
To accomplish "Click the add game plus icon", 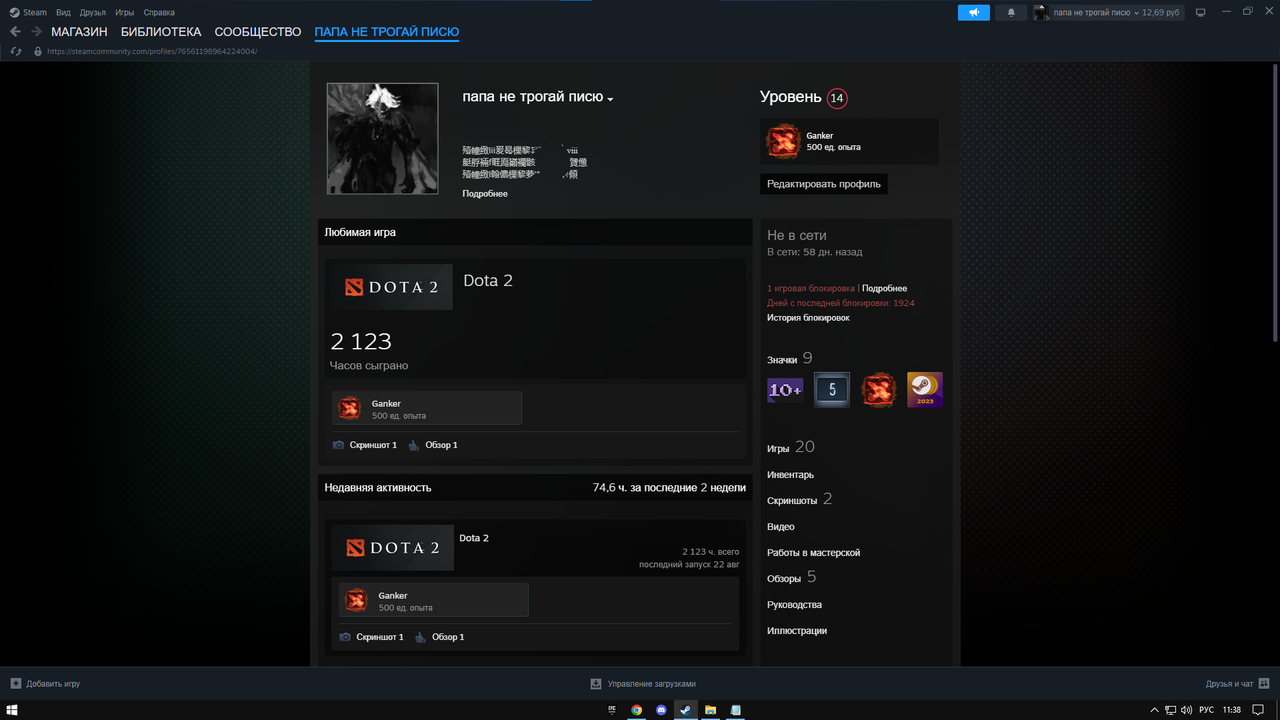I will click(15, 684).
